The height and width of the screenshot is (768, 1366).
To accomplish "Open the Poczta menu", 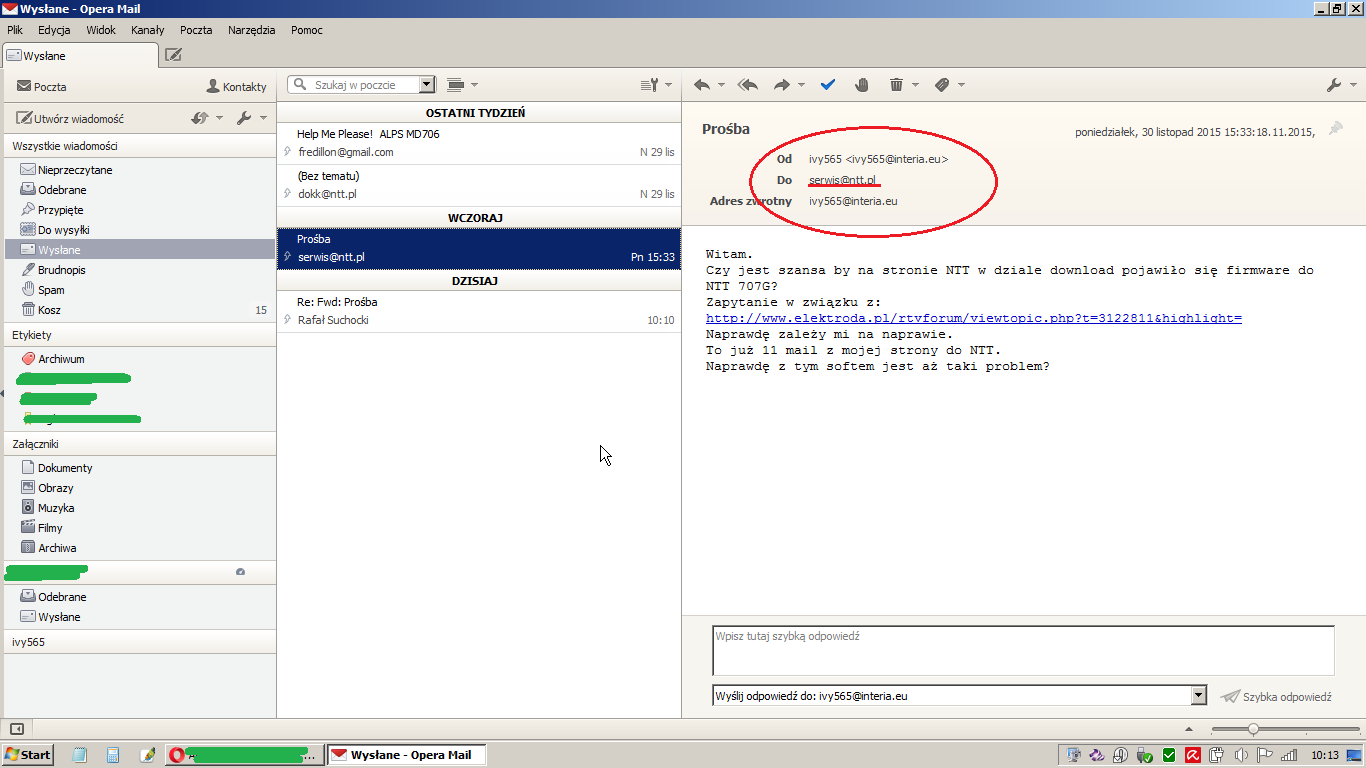I will pyautogui.click(x=196, y=30).
